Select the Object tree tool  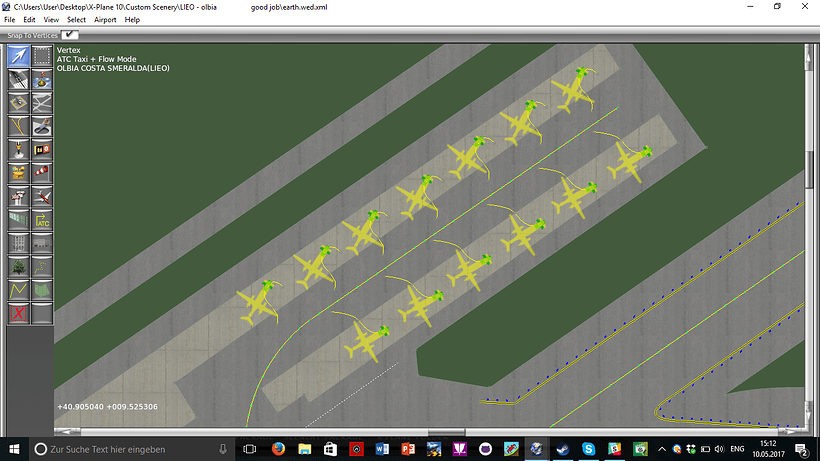click(18, 268)
